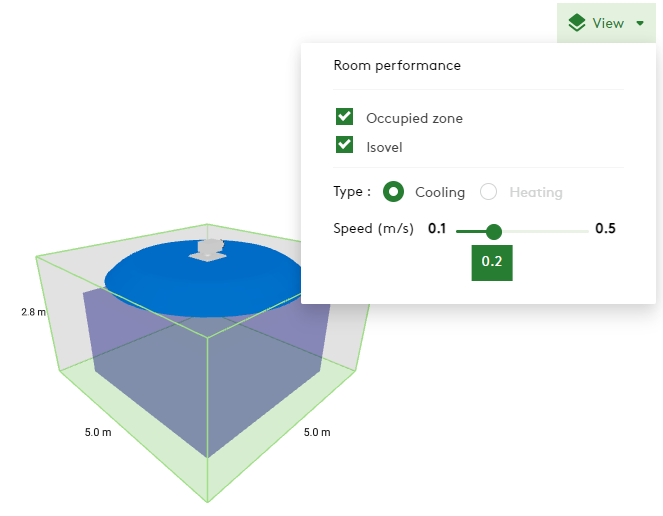Click the 2.8 m room height label

pos(33,312)
